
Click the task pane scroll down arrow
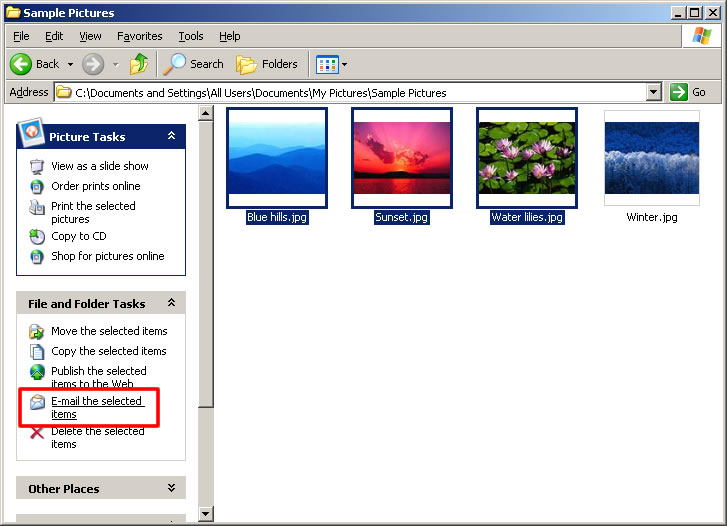pyautogui.click(x=205, y=514)
